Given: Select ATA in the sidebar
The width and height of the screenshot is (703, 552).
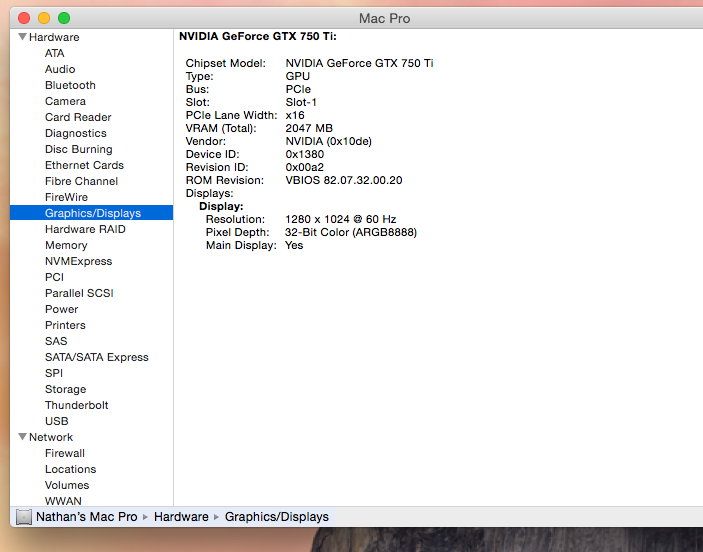Looking at the screenshot, I should pos(54,53).
